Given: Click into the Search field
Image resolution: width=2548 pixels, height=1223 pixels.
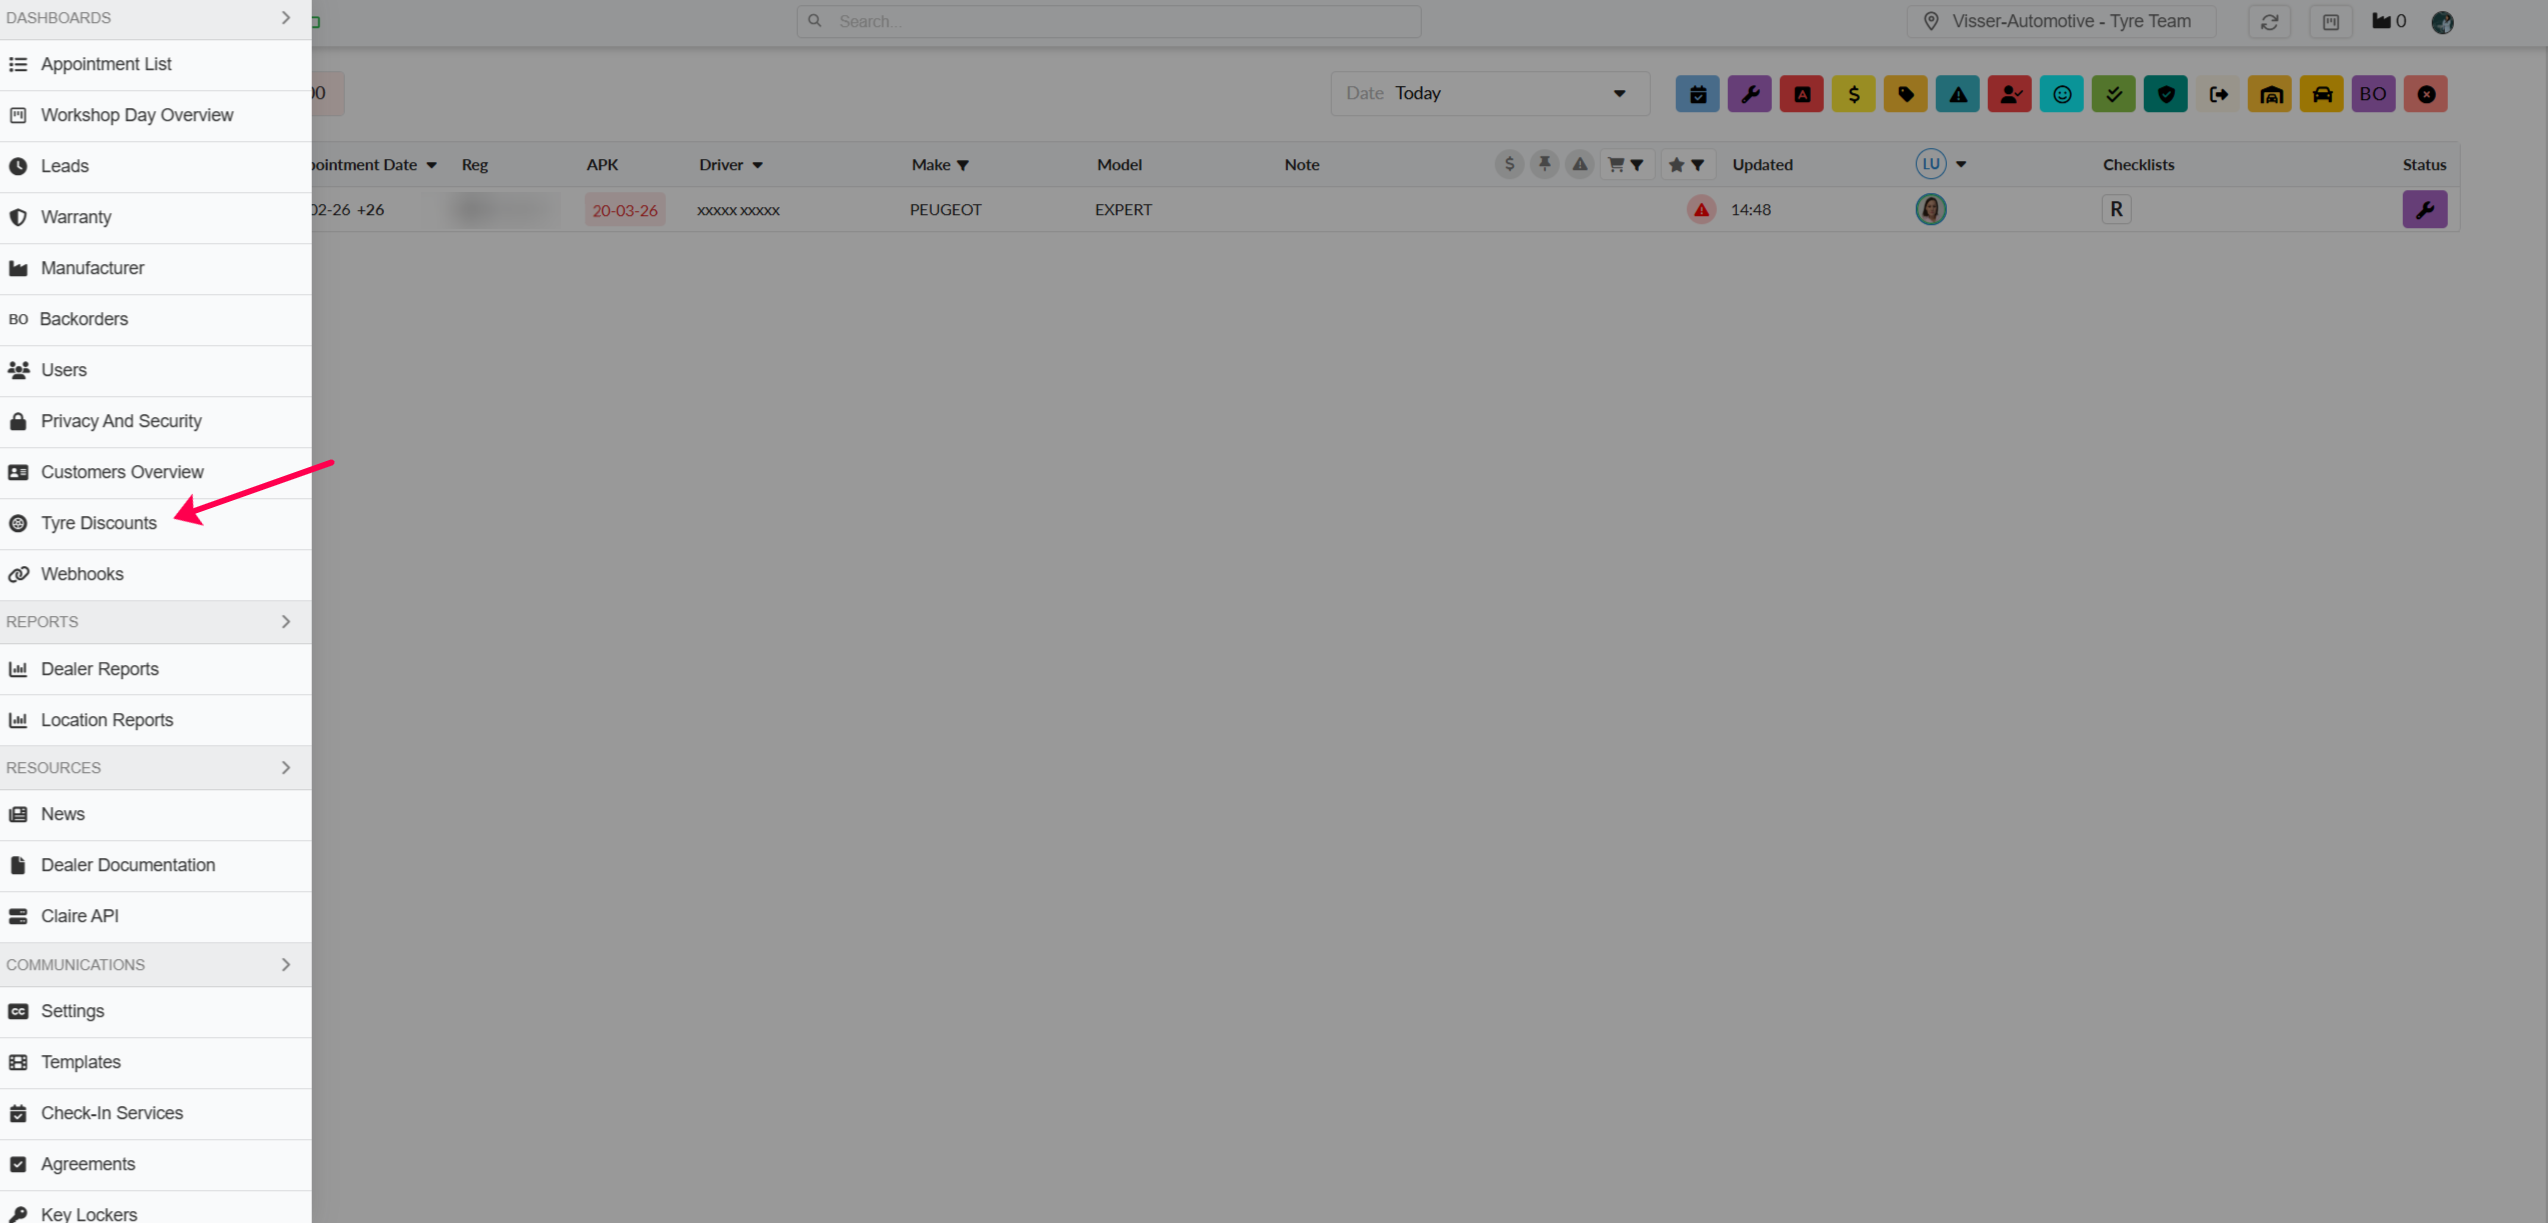Looking at the screenshot, I should click(x=1108, y=21).
